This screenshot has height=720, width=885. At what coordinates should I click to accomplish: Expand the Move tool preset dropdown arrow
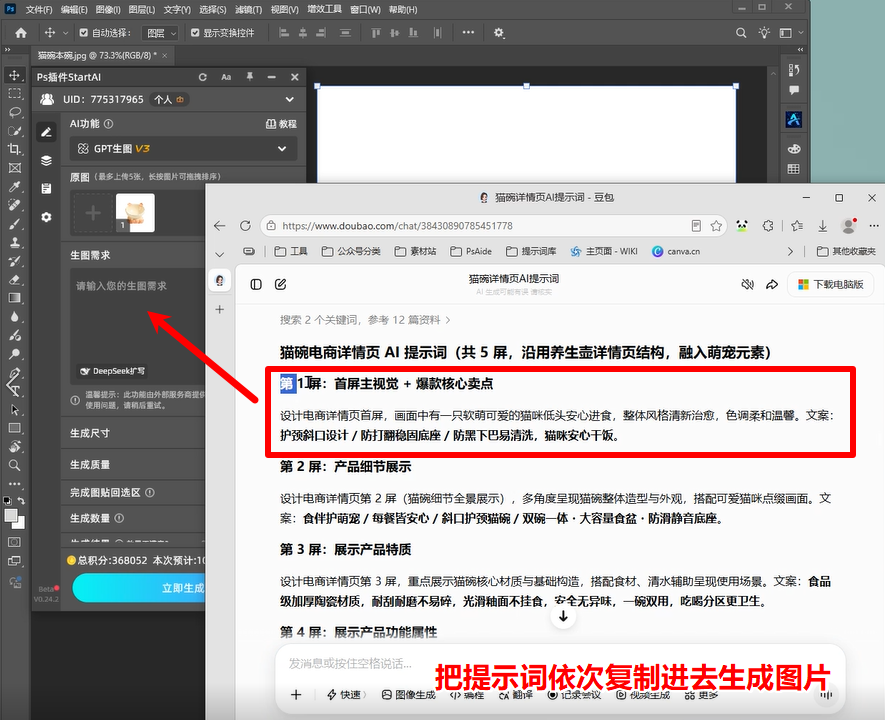coord(65,33)
